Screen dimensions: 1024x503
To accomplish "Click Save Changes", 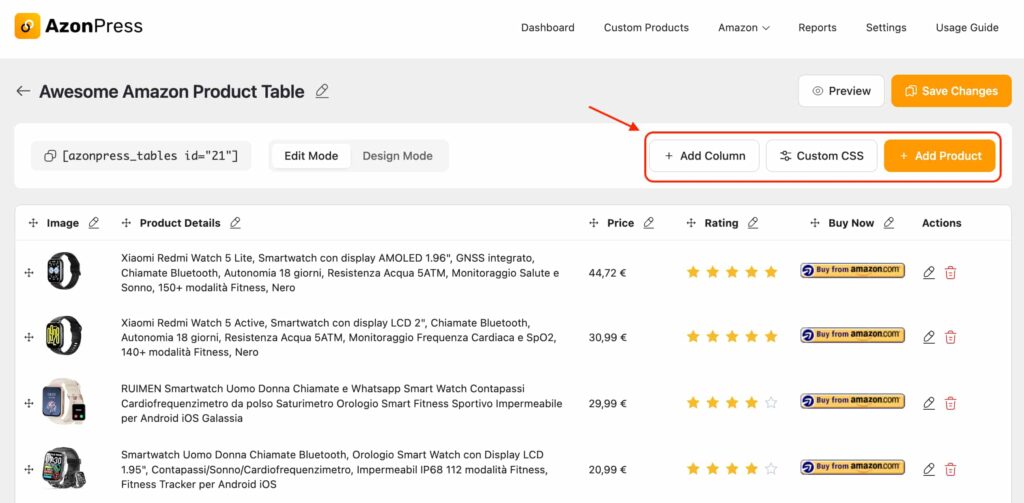I will click(x=951, y=91).
